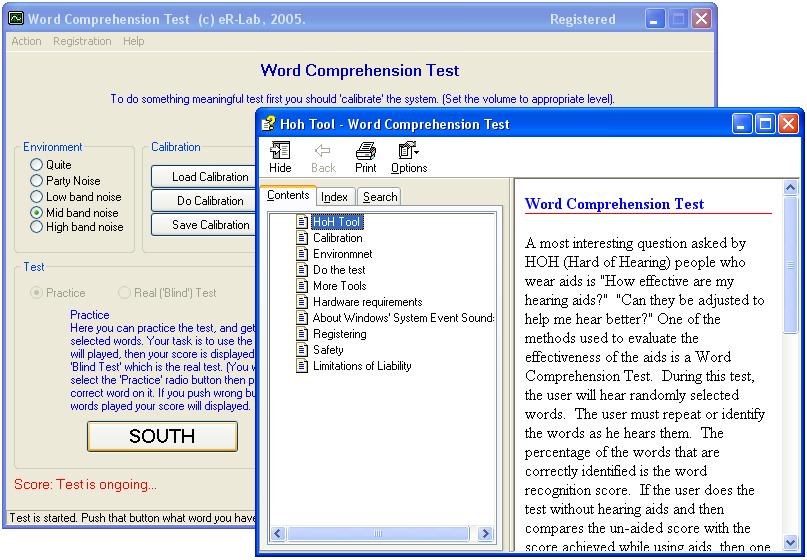This screenshot has width=807, height=560.
Task: Open the Safety help topic
Action: (328, 349)
